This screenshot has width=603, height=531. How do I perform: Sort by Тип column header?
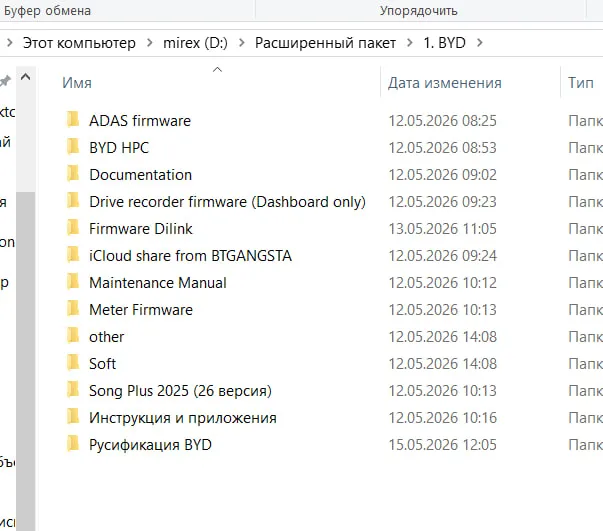(x=581, y=83)
